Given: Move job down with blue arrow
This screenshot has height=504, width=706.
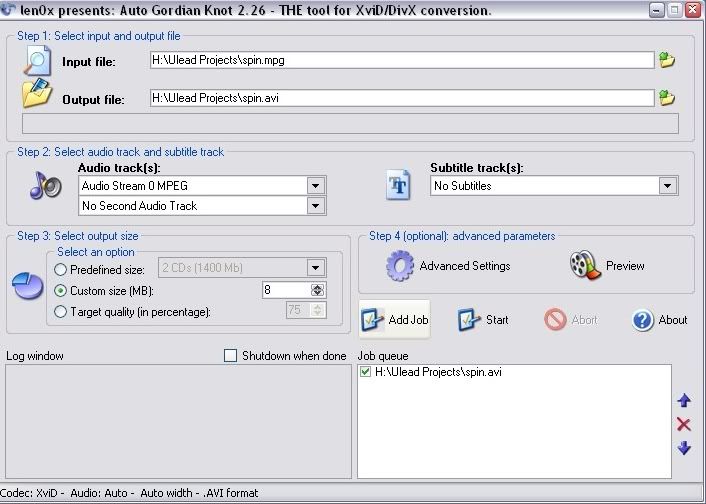Looking at the screenshot, I should tap(684, 448).
